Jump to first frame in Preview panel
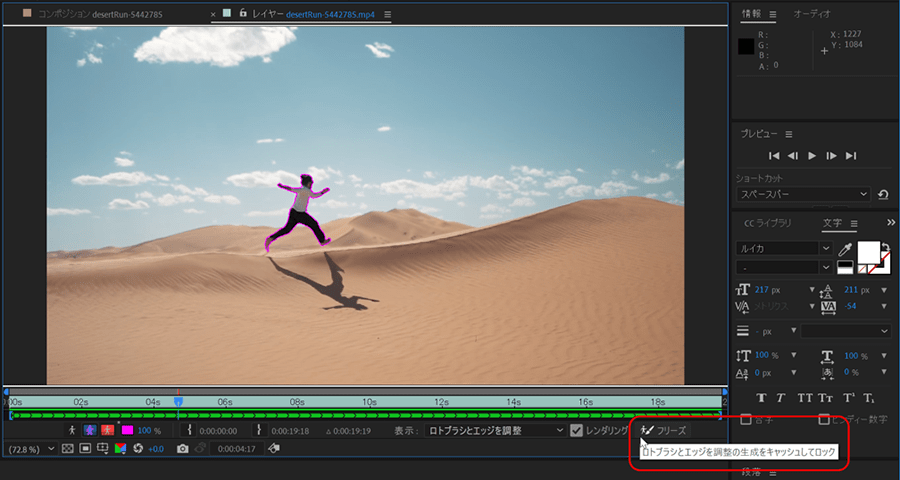The width and height of the screenshot is (900, 480). (x=773, y=156)
